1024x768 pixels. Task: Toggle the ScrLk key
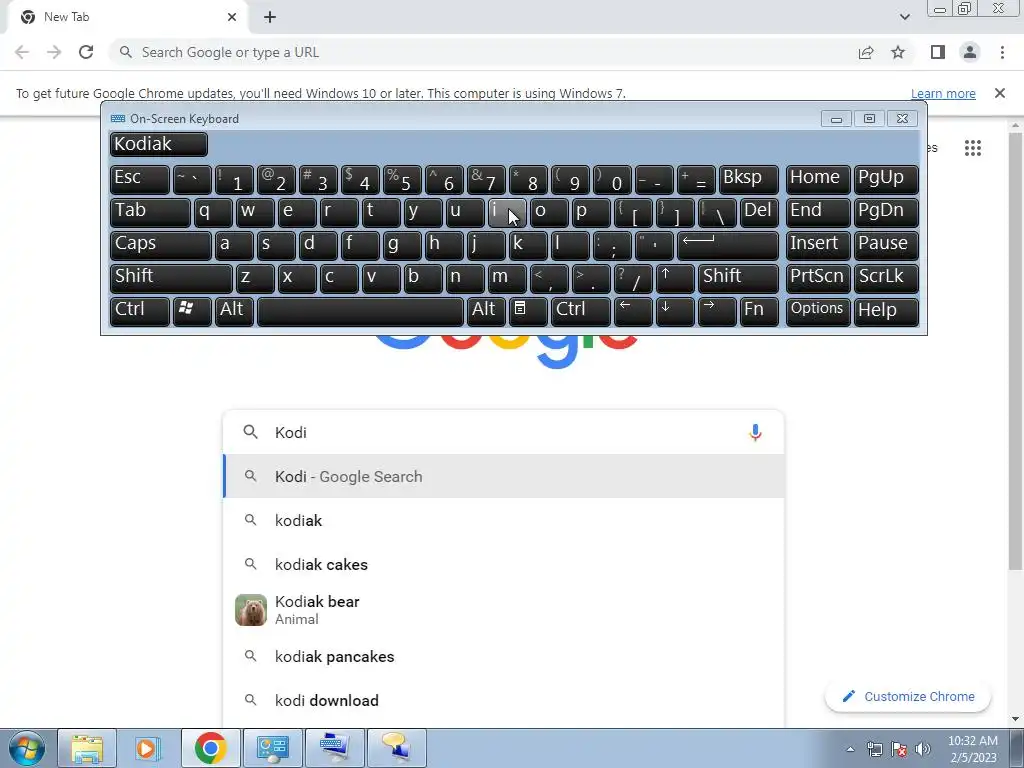click(886, 278)
